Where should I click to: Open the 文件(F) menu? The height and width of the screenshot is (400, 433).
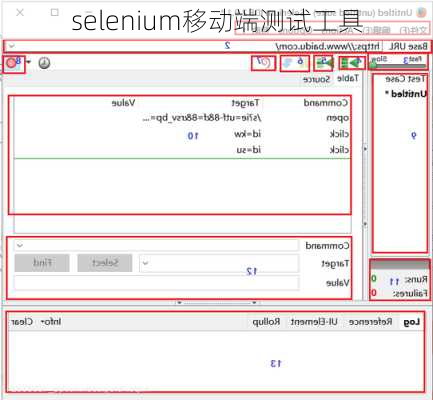[x=413, y=30]
